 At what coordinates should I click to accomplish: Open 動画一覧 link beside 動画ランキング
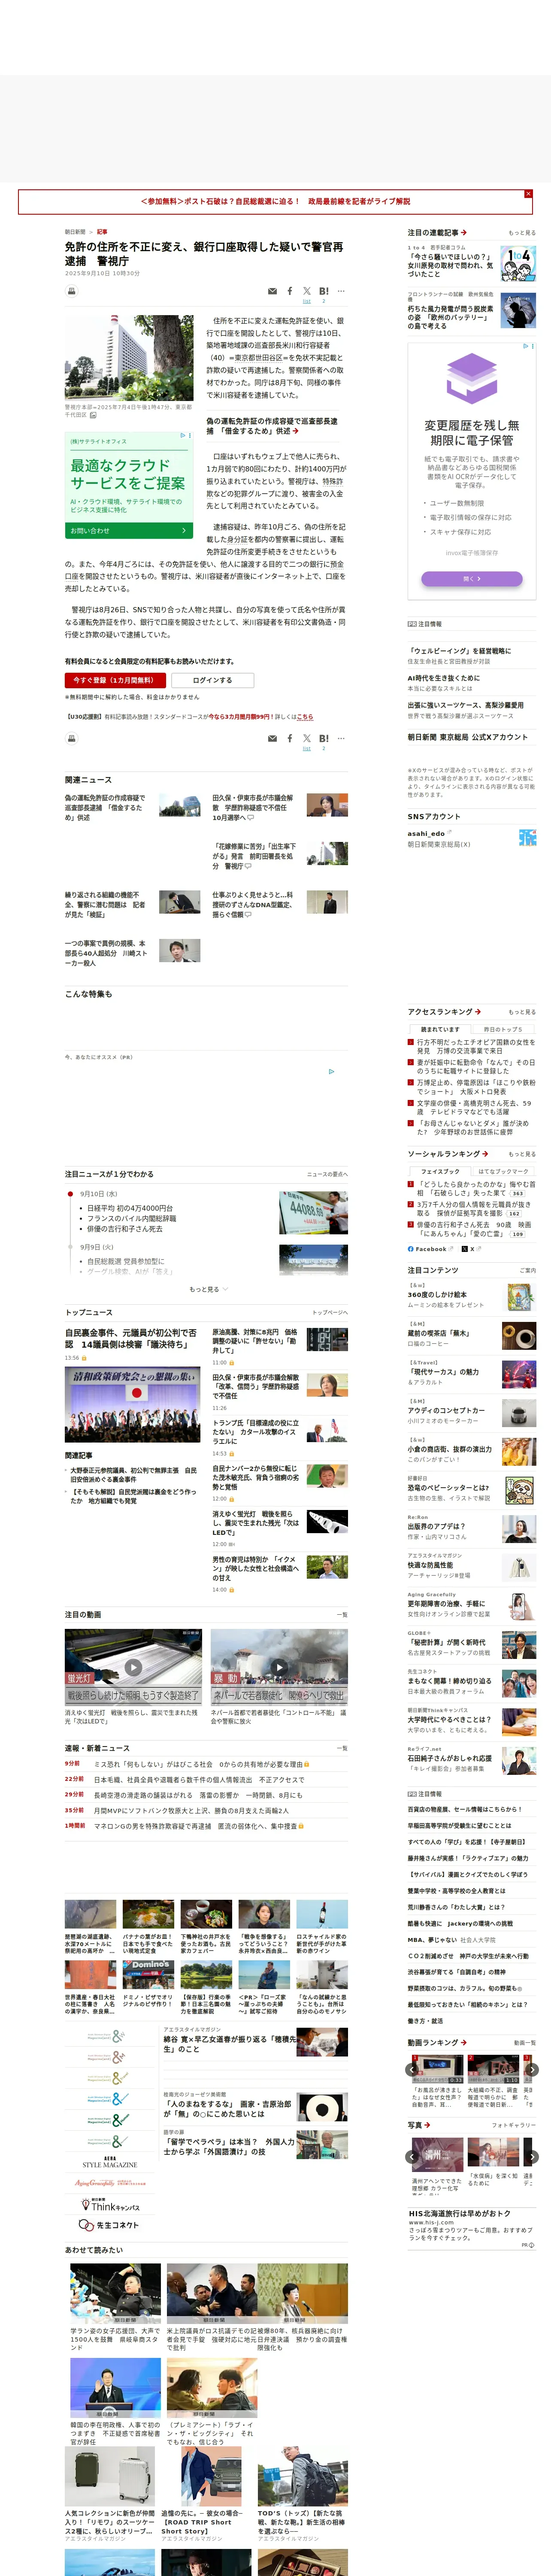(x=525, y=2043)
